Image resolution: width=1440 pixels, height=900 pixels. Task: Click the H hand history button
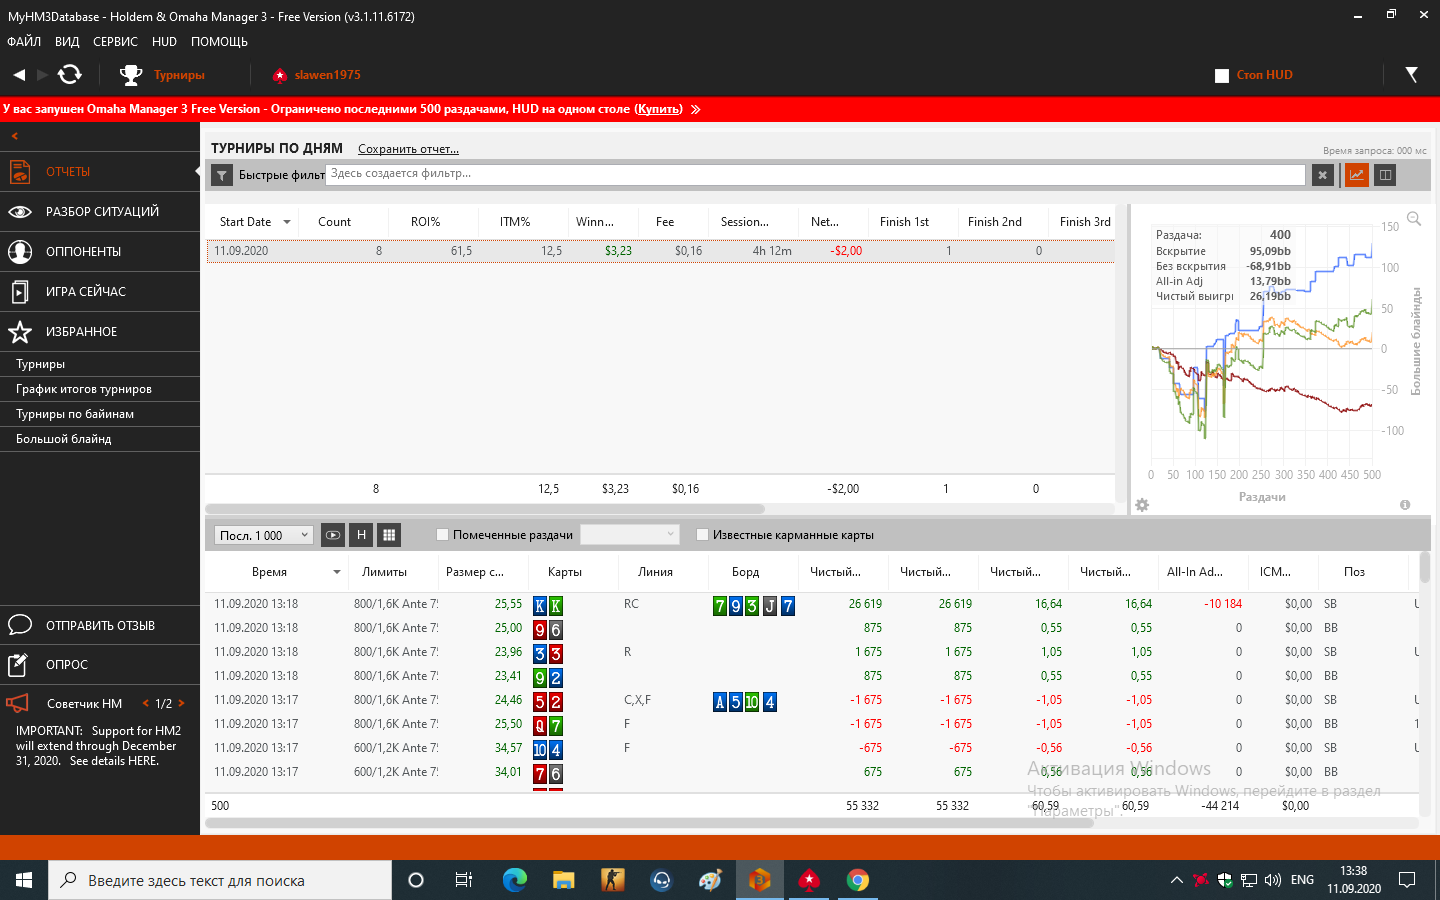coord(361,535)
